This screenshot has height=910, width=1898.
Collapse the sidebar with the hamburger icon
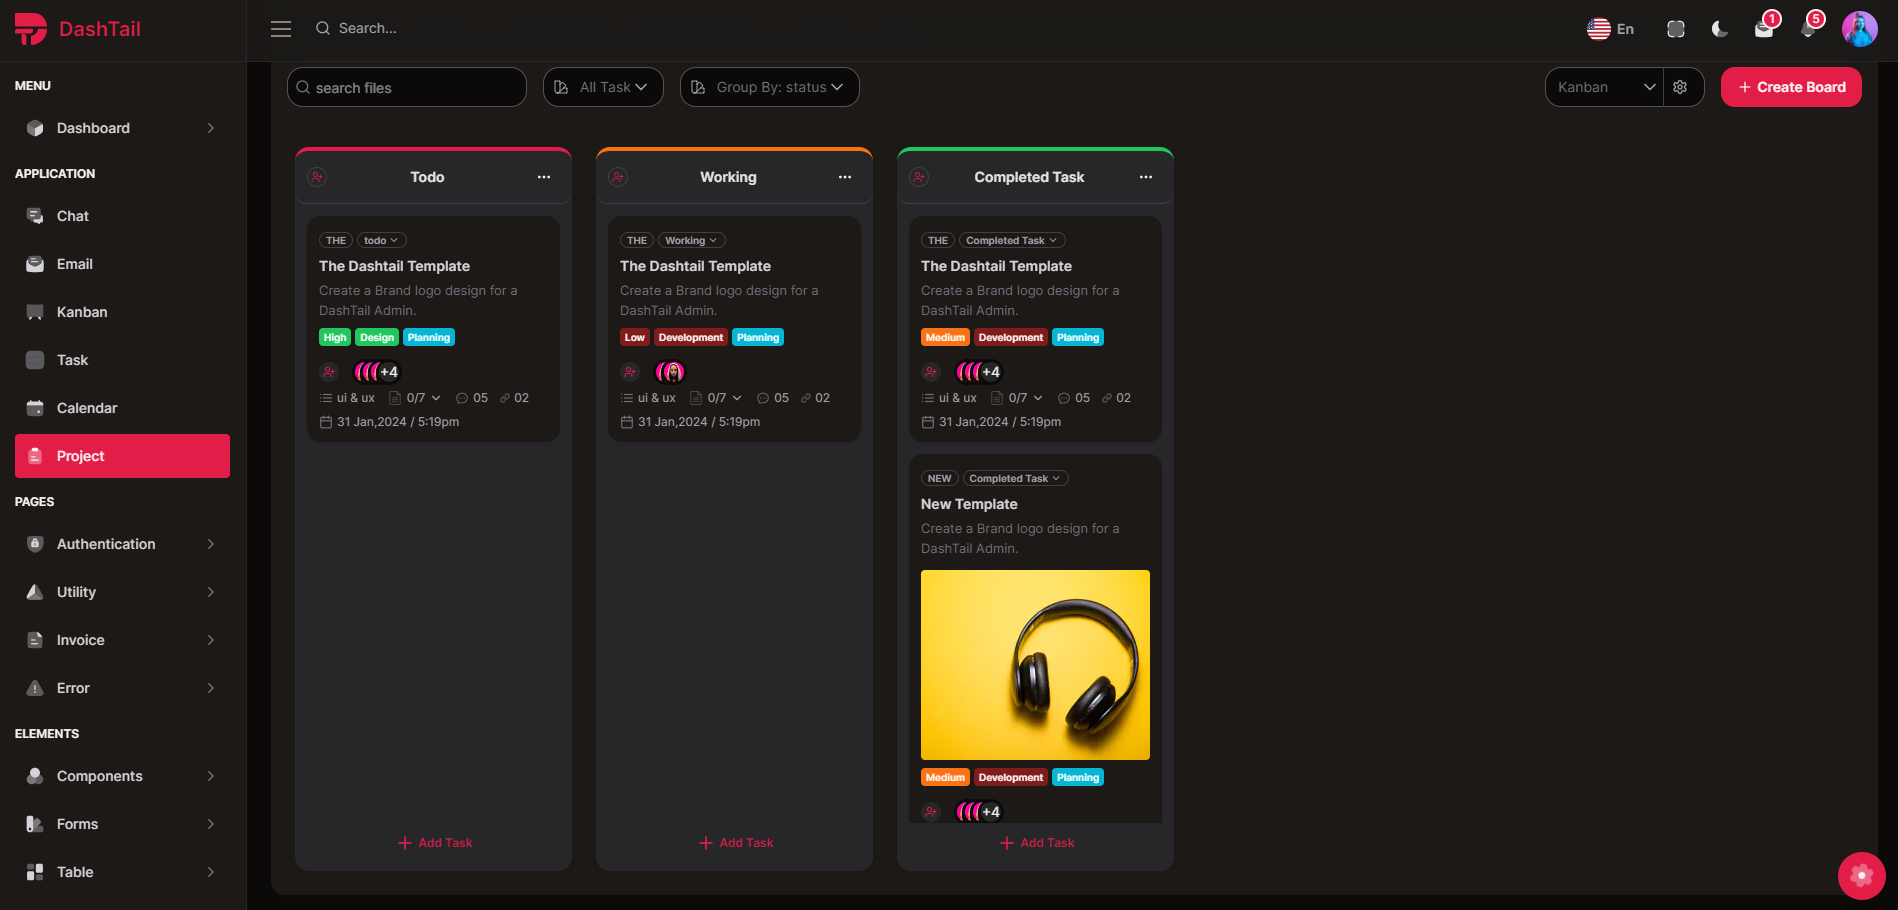tap(281, 28)
